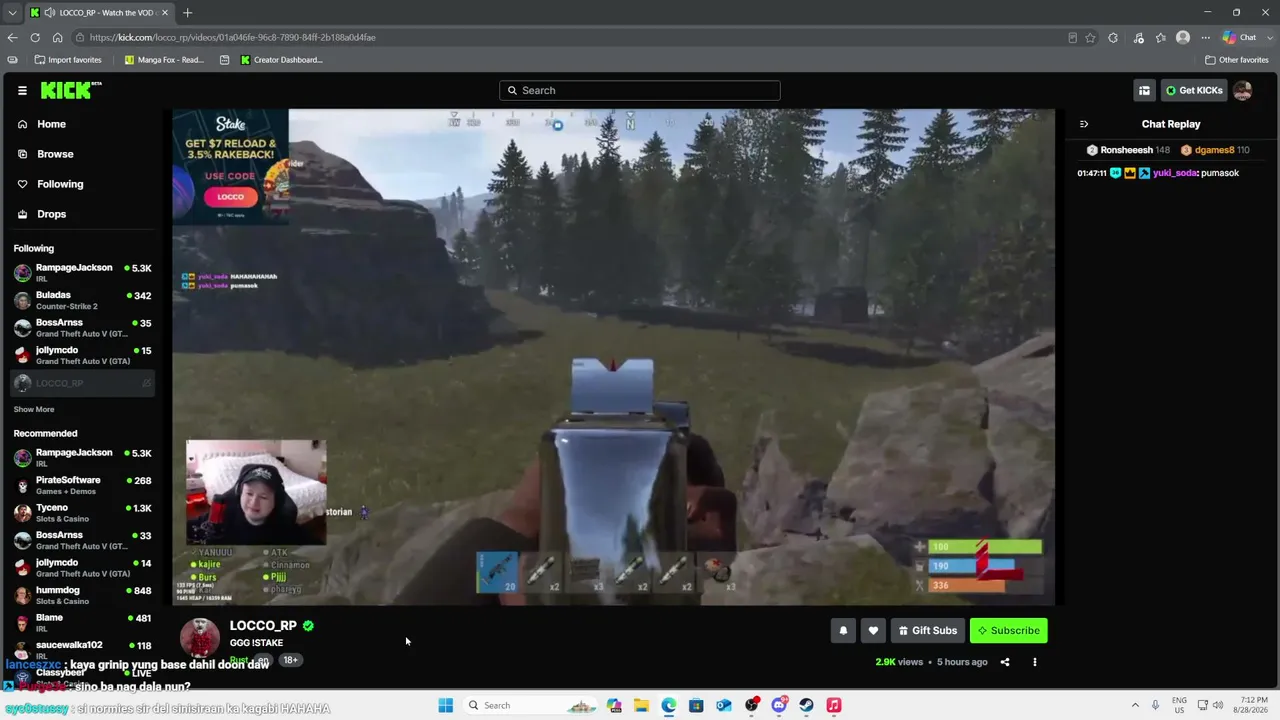Open Other favorites folder
1280x720 pixels.
tap(1237, 60)
